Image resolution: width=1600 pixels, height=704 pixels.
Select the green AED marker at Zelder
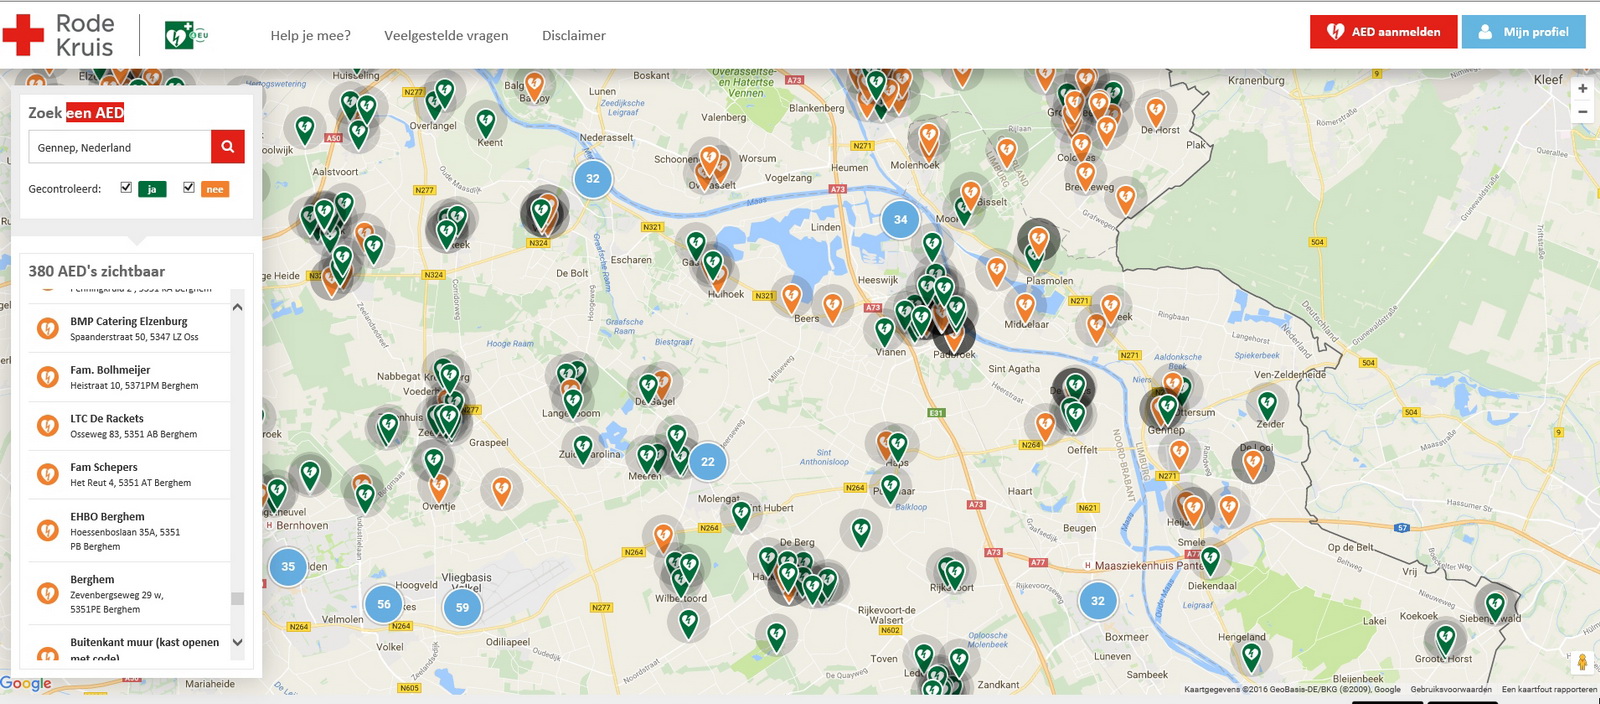click(x=1267, y=404)
